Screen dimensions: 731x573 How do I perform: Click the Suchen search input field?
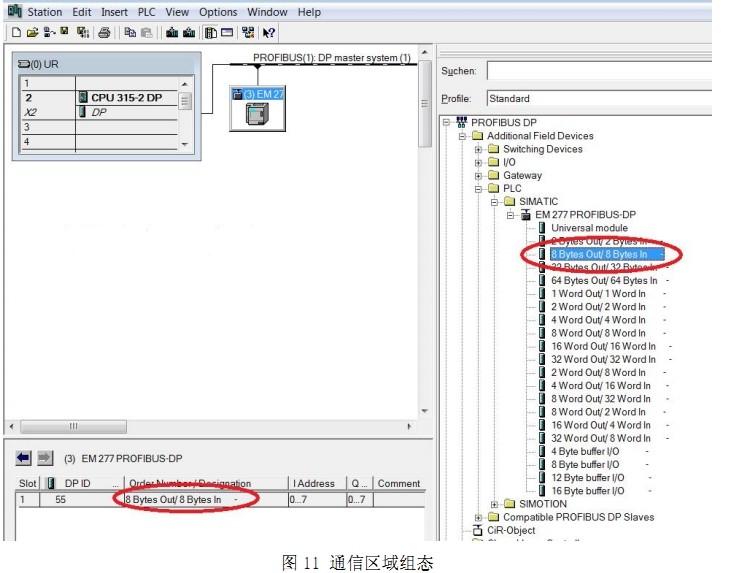point(599,71)
